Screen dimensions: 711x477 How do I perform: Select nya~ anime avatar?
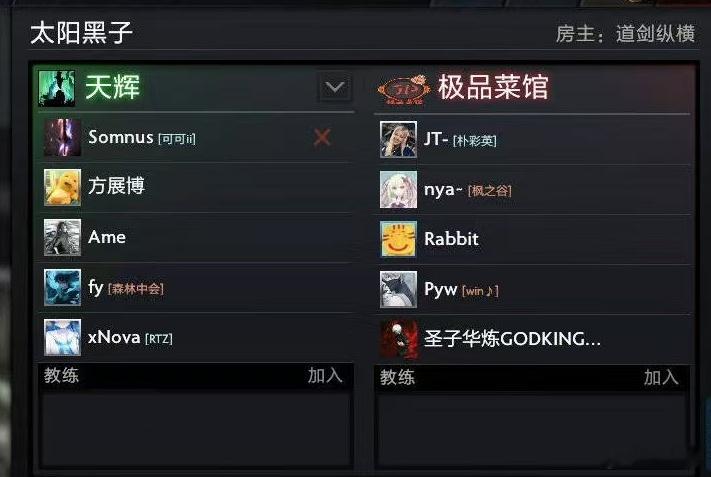[398, 190]
